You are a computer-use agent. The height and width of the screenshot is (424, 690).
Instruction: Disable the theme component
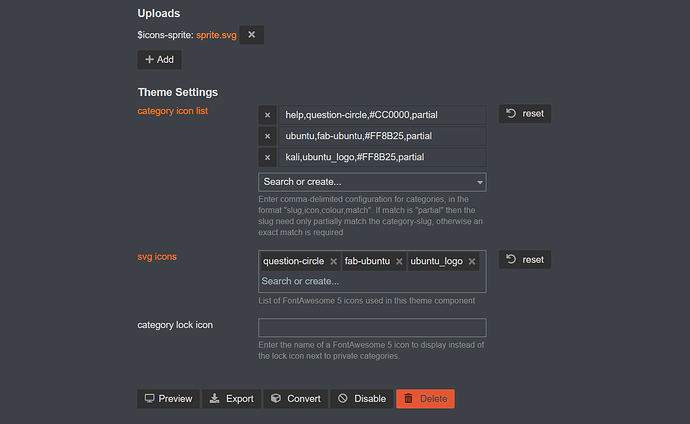tap(362, 399)
